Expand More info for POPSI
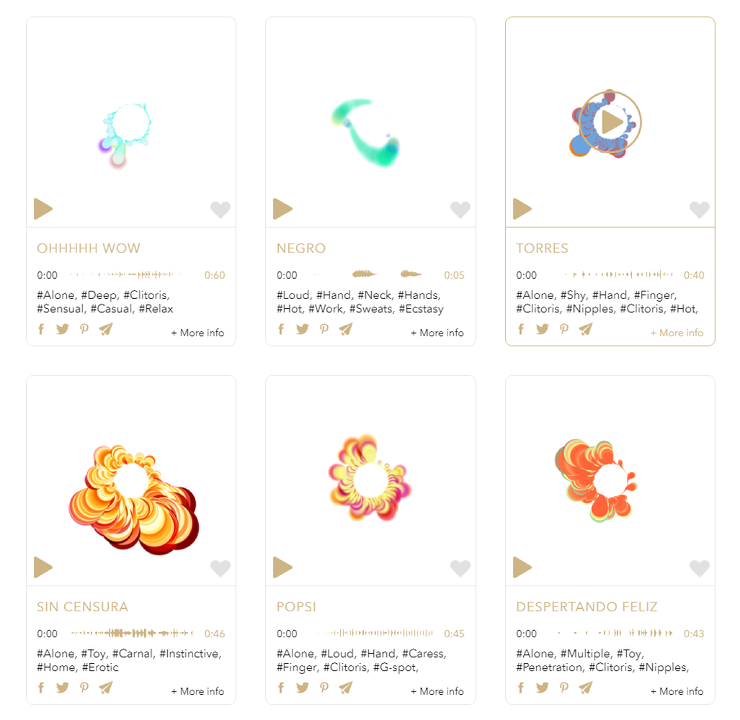 pyautogui.click(x=437, y=691)
